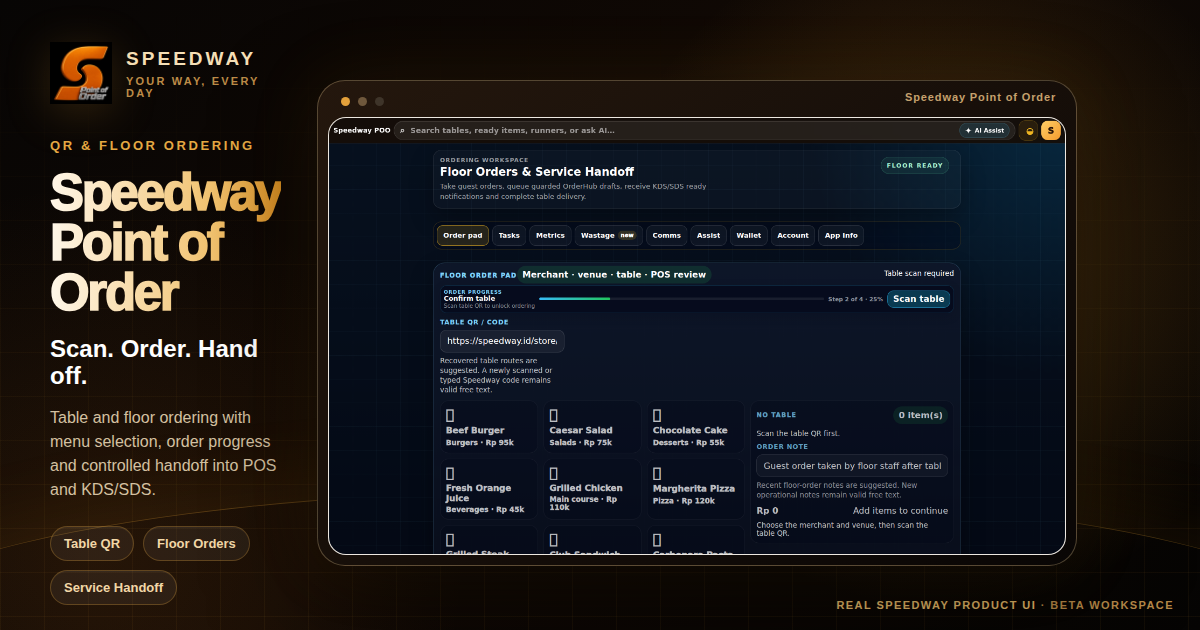Image resolution: width=1200 pixels, height=630 pixels.
Task: Click the NO TABLE label
Action: 776,415
